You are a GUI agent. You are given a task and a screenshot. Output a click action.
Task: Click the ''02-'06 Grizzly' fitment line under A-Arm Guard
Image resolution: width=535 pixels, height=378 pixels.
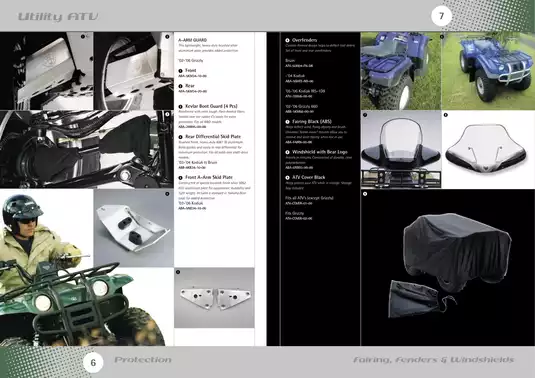(190, 61)
